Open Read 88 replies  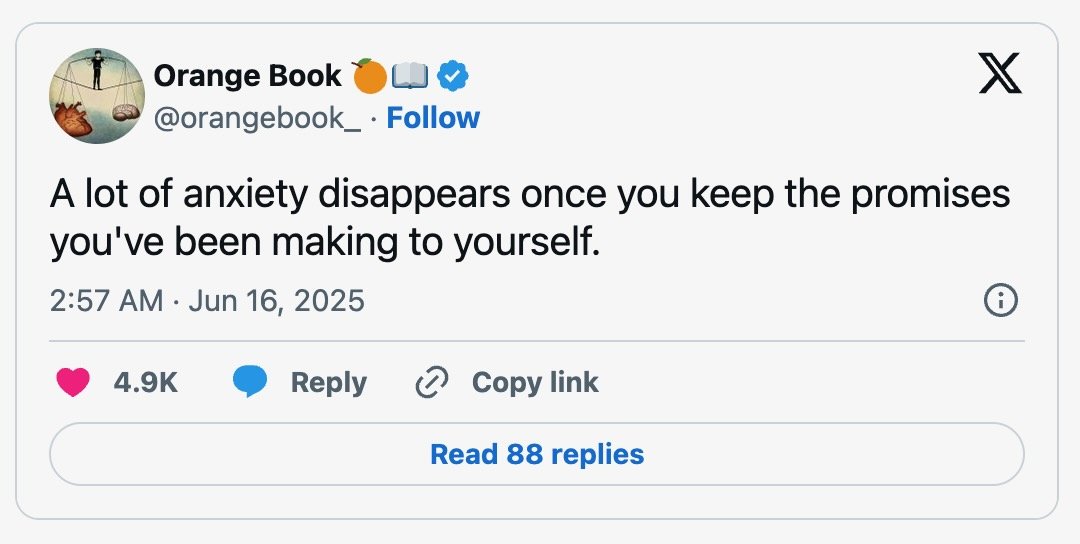537,454
